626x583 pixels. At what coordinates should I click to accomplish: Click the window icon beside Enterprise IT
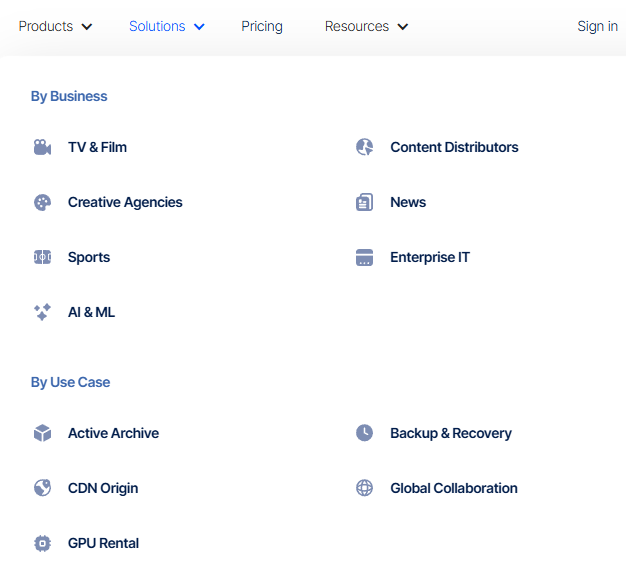click(x=364, y=257)
